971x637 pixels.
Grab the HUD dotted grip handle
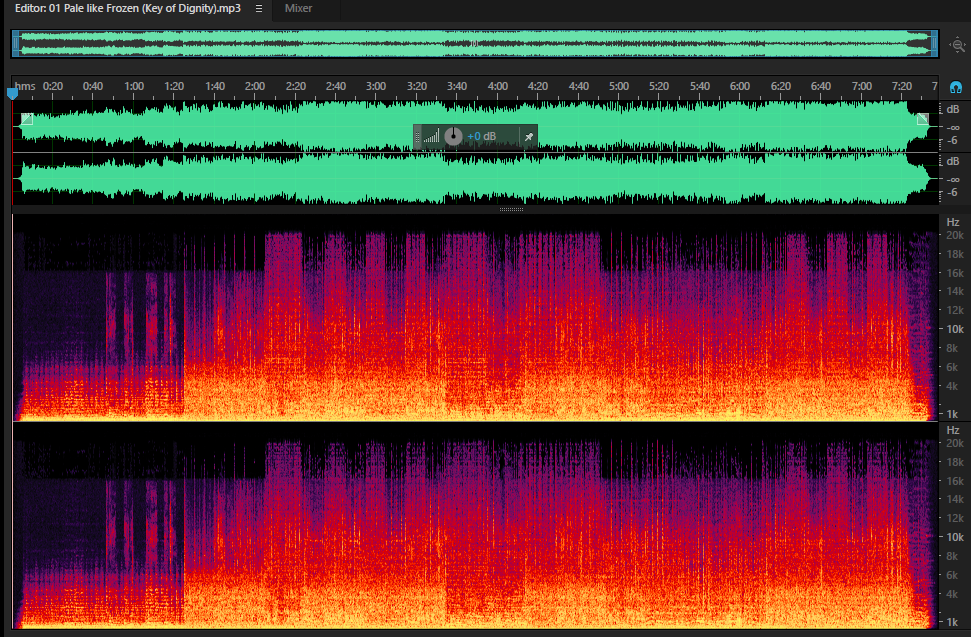pyautogui.click(x=417, y=137)
